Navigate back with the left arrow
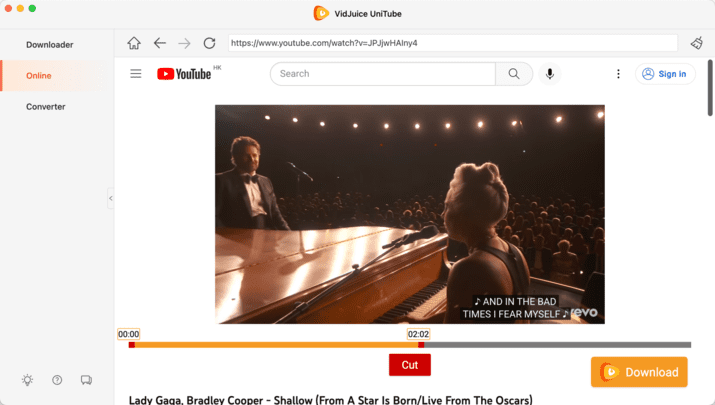Viewport: 715px width, 405px height. 160,43
